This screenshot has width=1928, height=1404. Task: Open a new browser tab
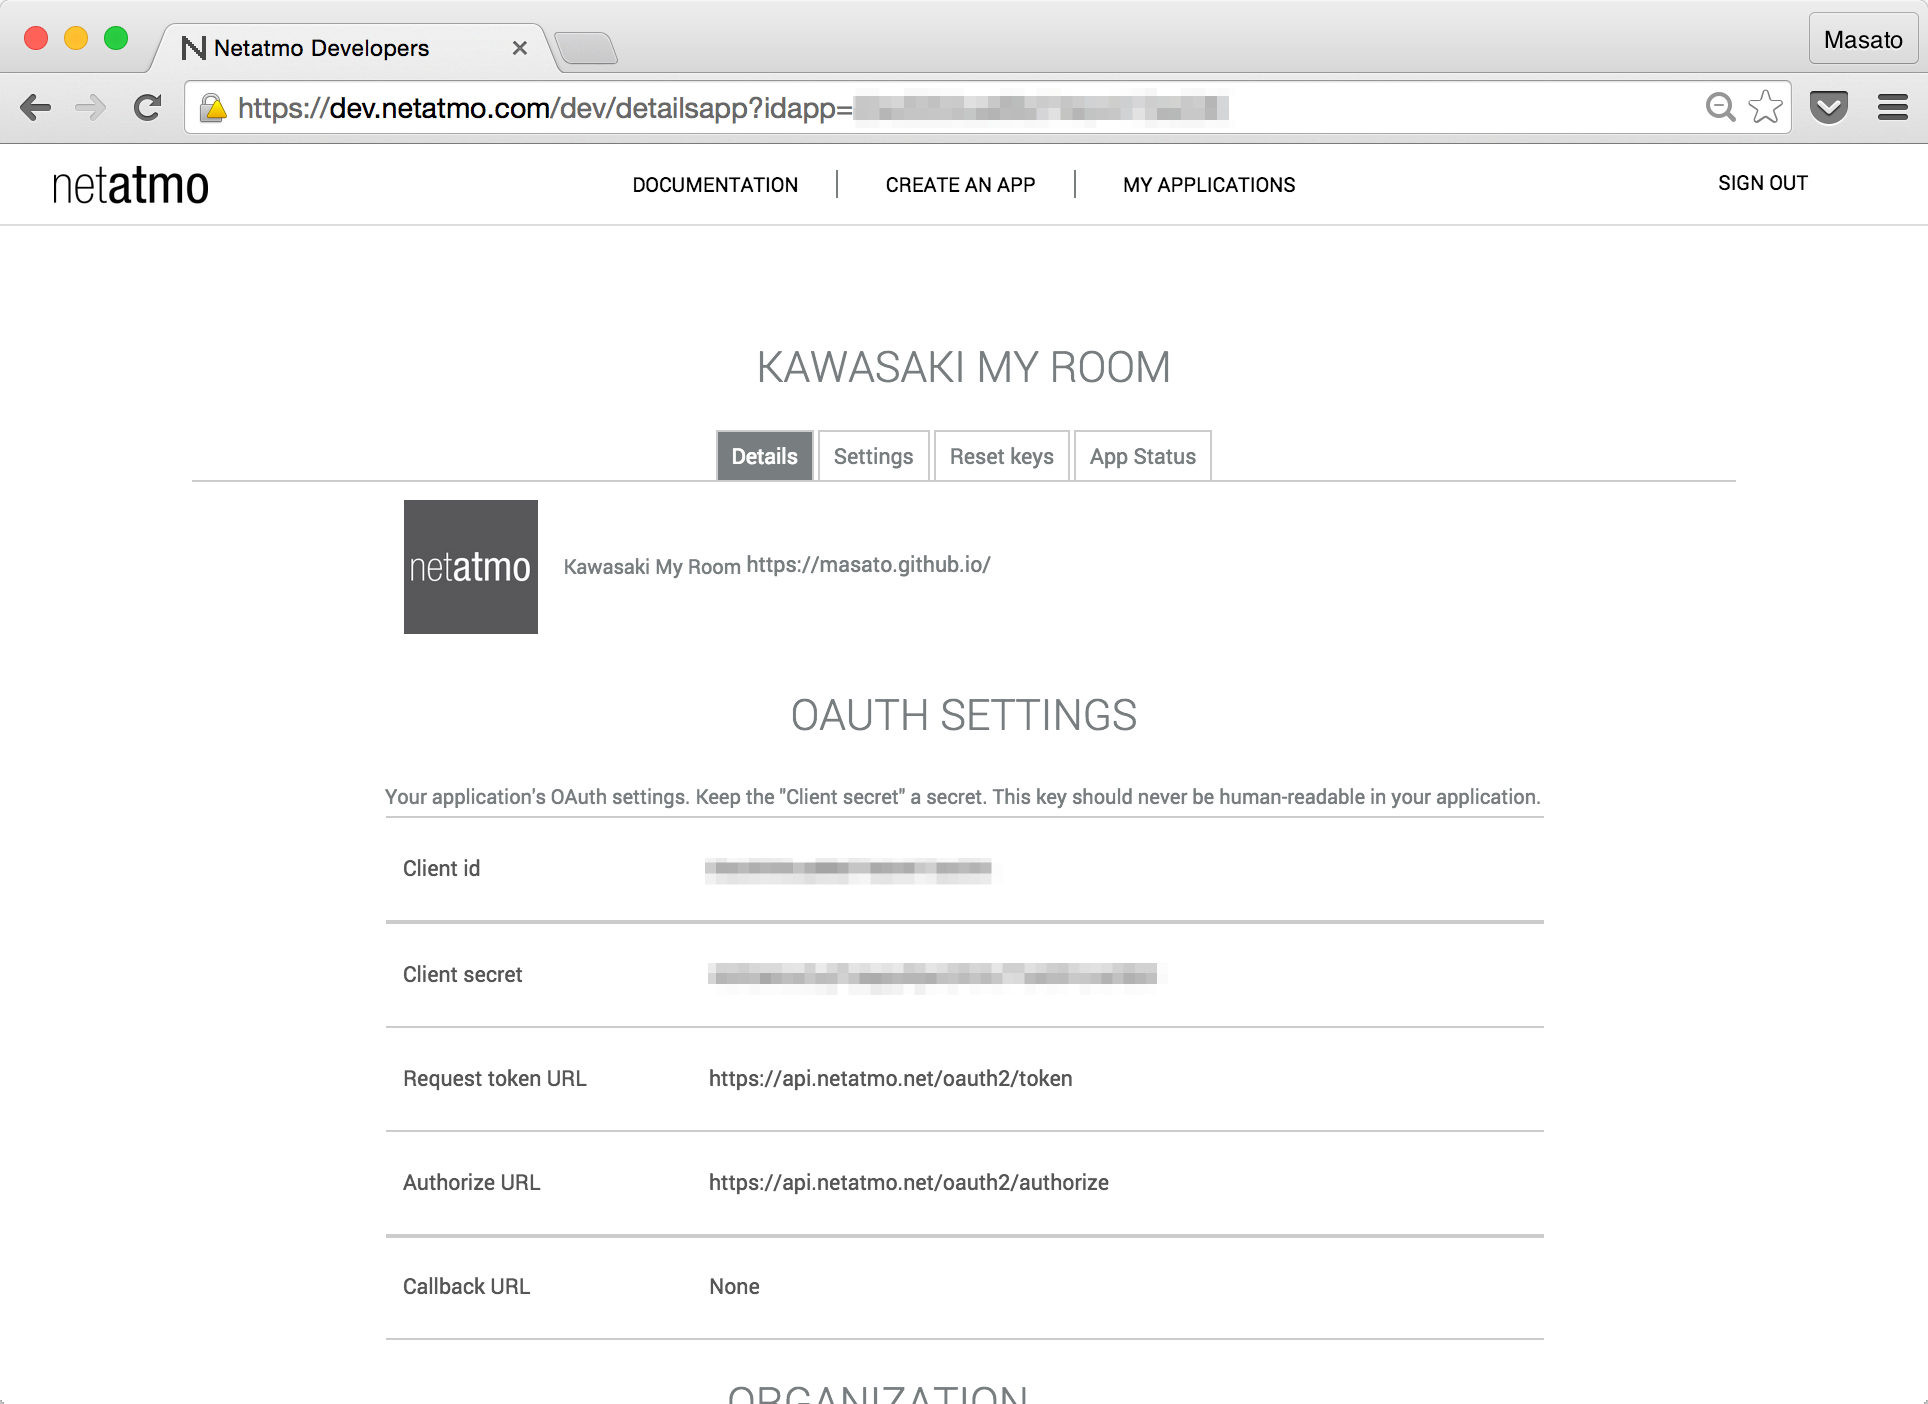coord(586,48)
